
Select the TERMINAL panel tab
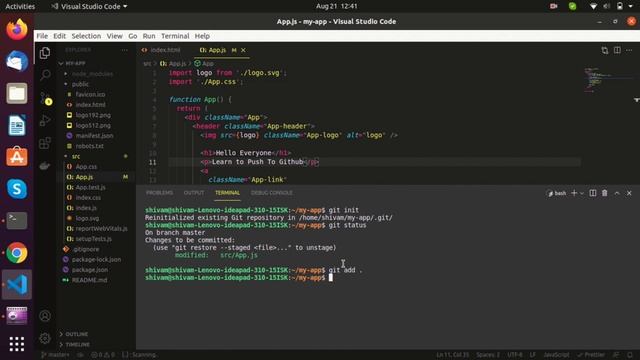(x=227, y=193)
